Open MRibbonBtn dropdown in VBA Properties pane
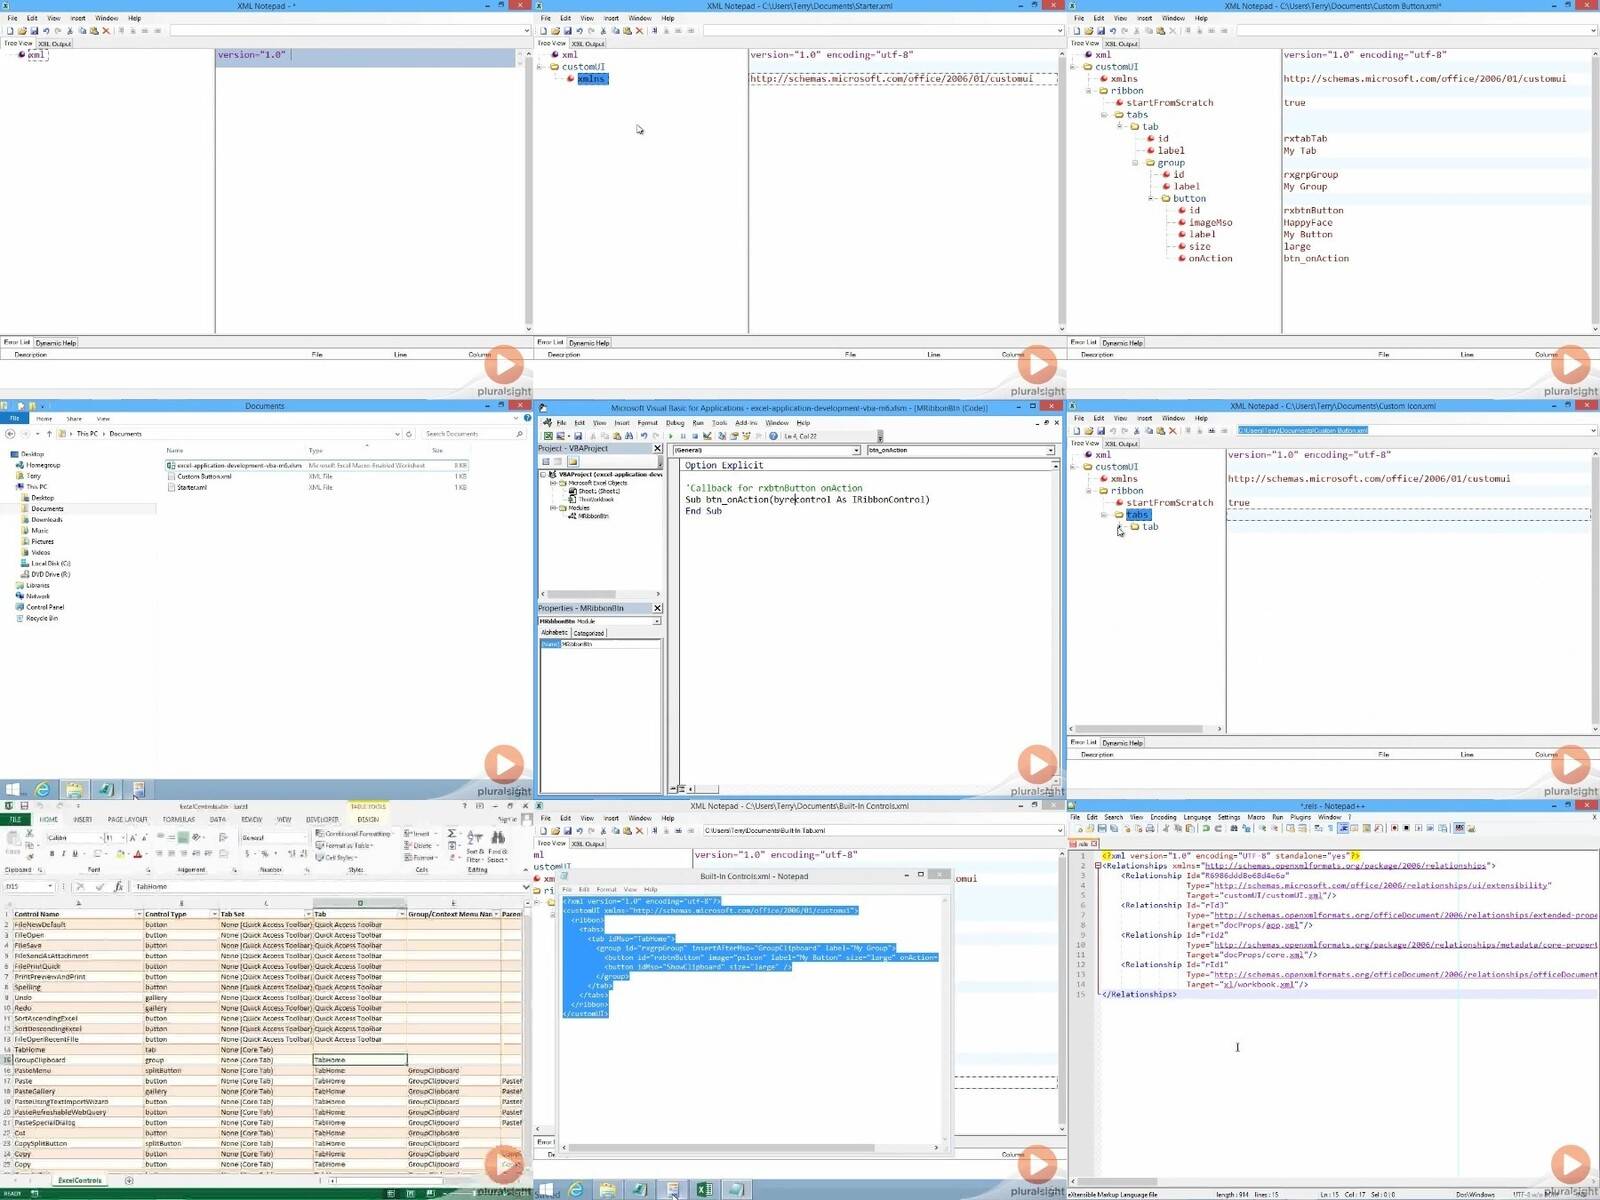The height and width of the screenshot is (1200, 1600). (657, 621)
